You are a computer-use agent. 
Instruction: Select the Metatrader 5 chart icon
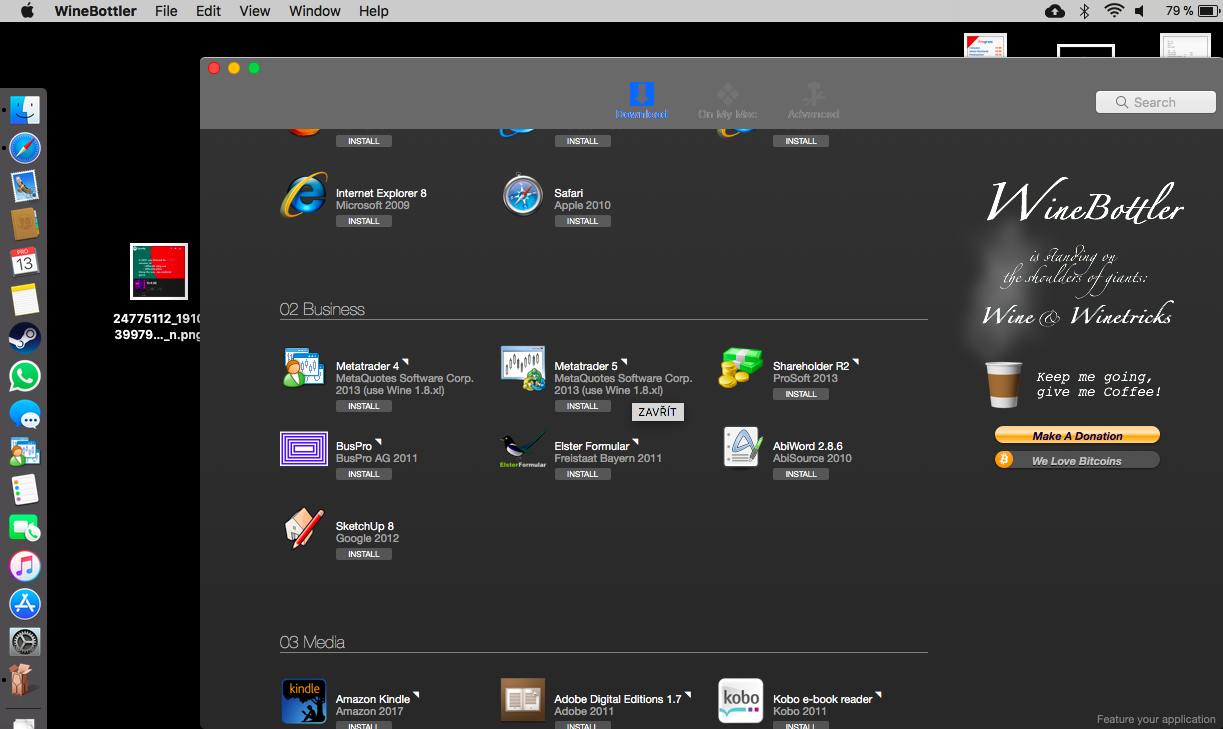pos(523,368)
